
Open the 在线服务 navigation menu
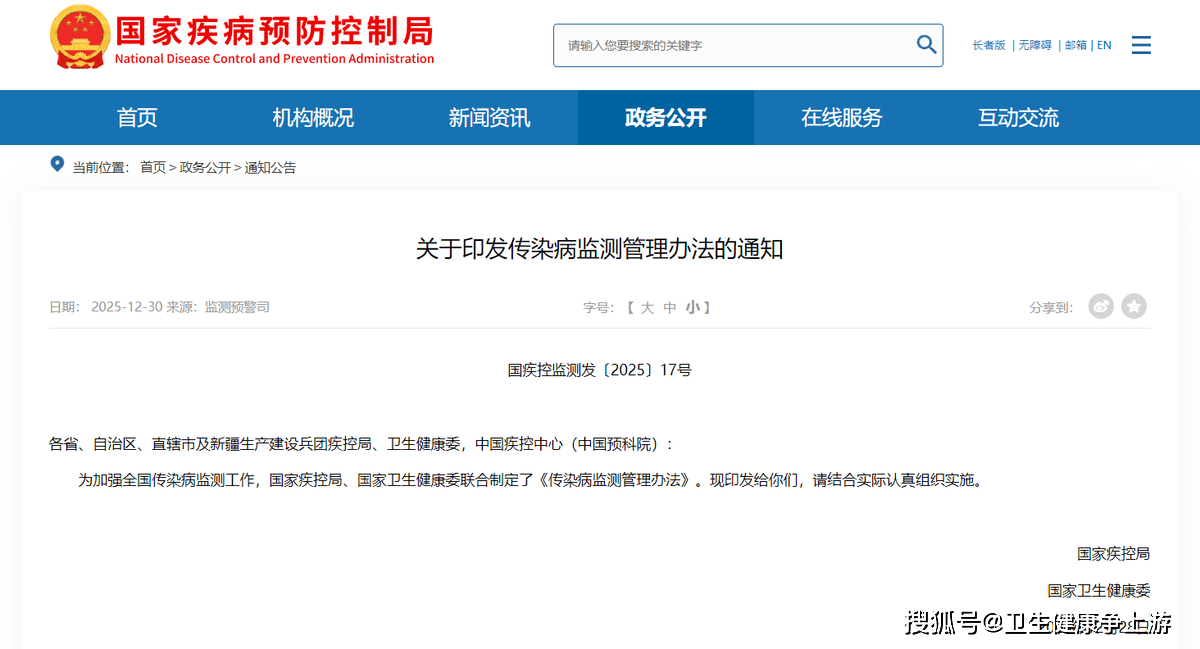(x=841, y=118)
